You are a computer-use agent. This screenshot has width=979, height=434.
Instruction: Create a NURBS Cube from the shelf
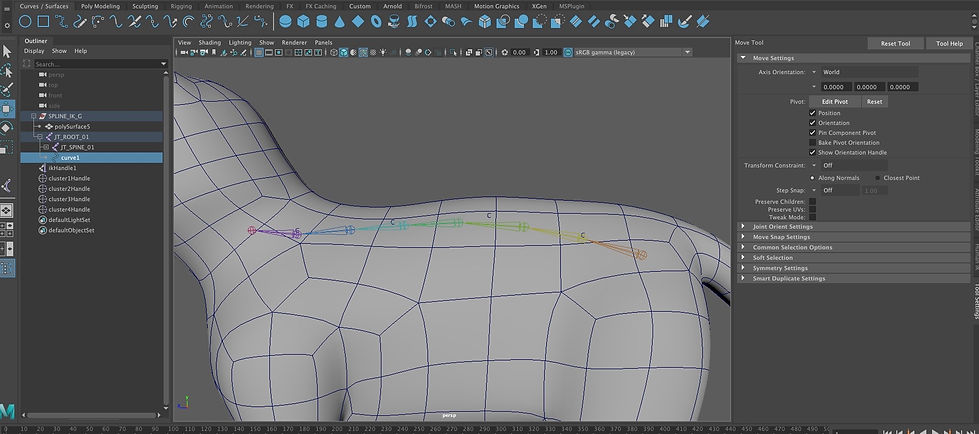point(303,21)
